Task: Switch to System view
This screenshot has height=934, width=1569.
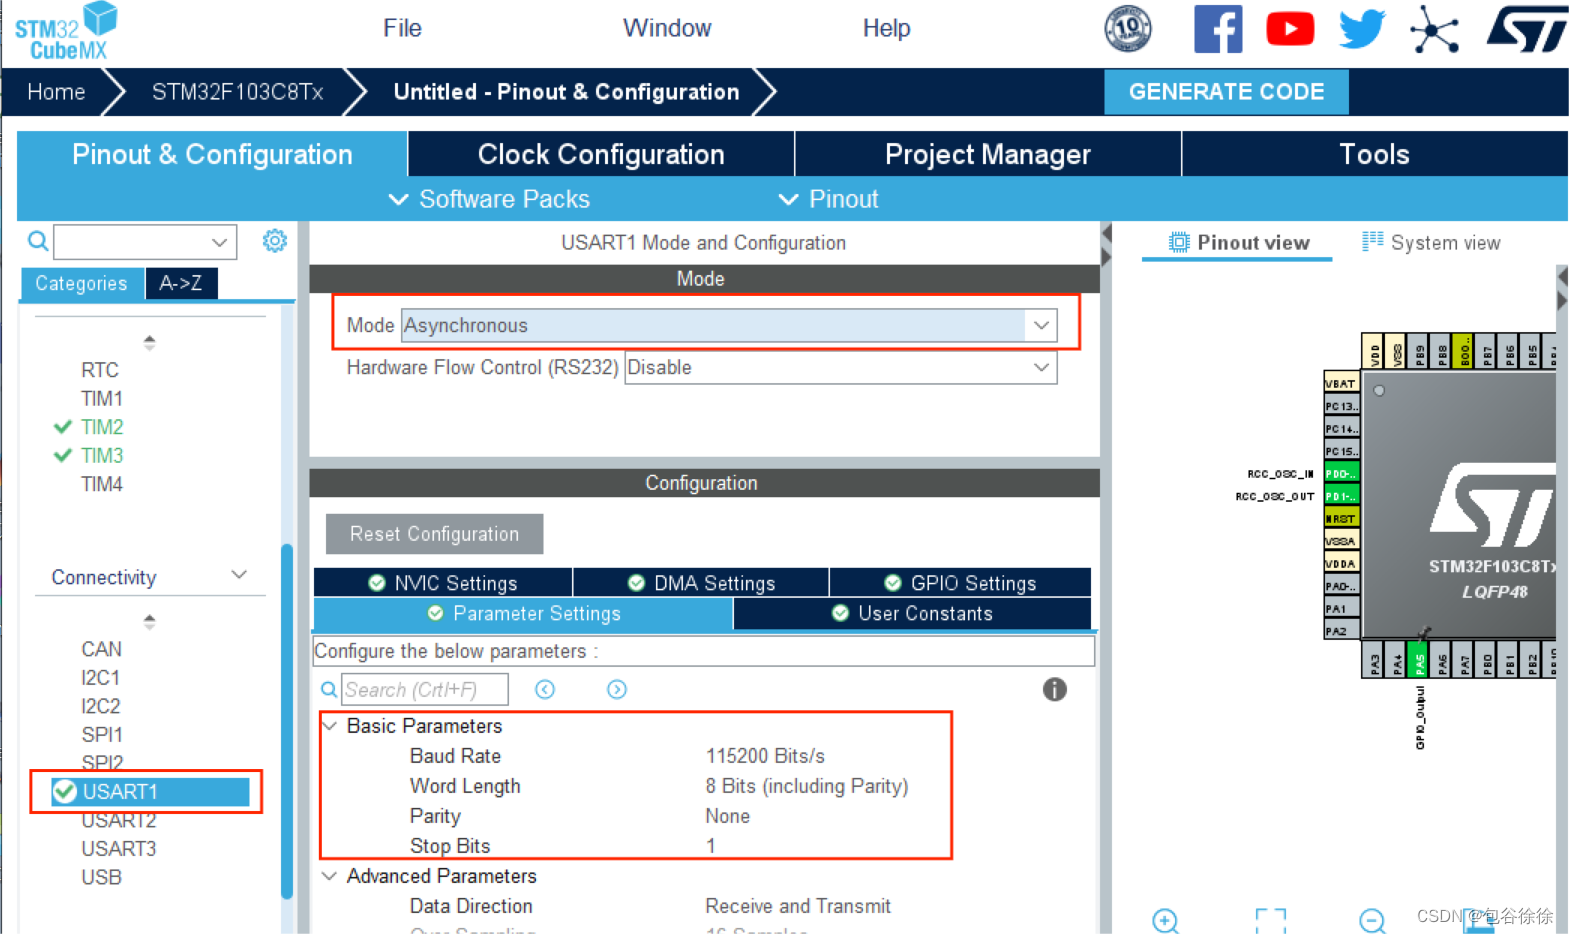Action: [x=1431, y=242]
